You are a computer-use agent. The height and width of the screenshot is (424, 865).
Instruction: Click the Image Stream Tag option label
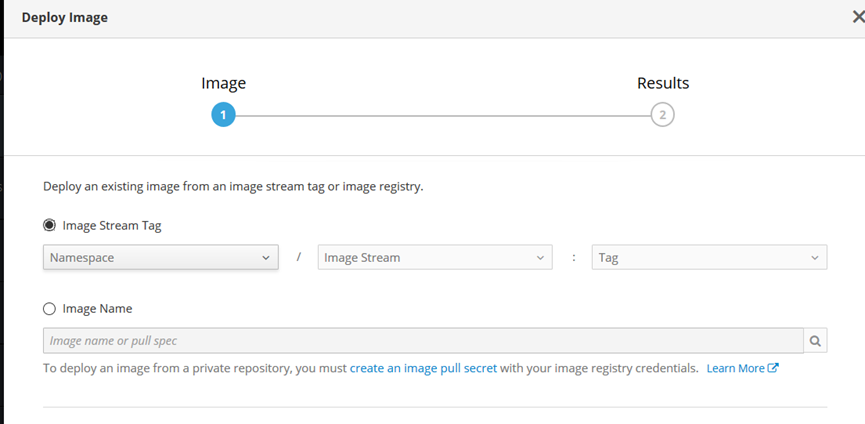(112, 226)
